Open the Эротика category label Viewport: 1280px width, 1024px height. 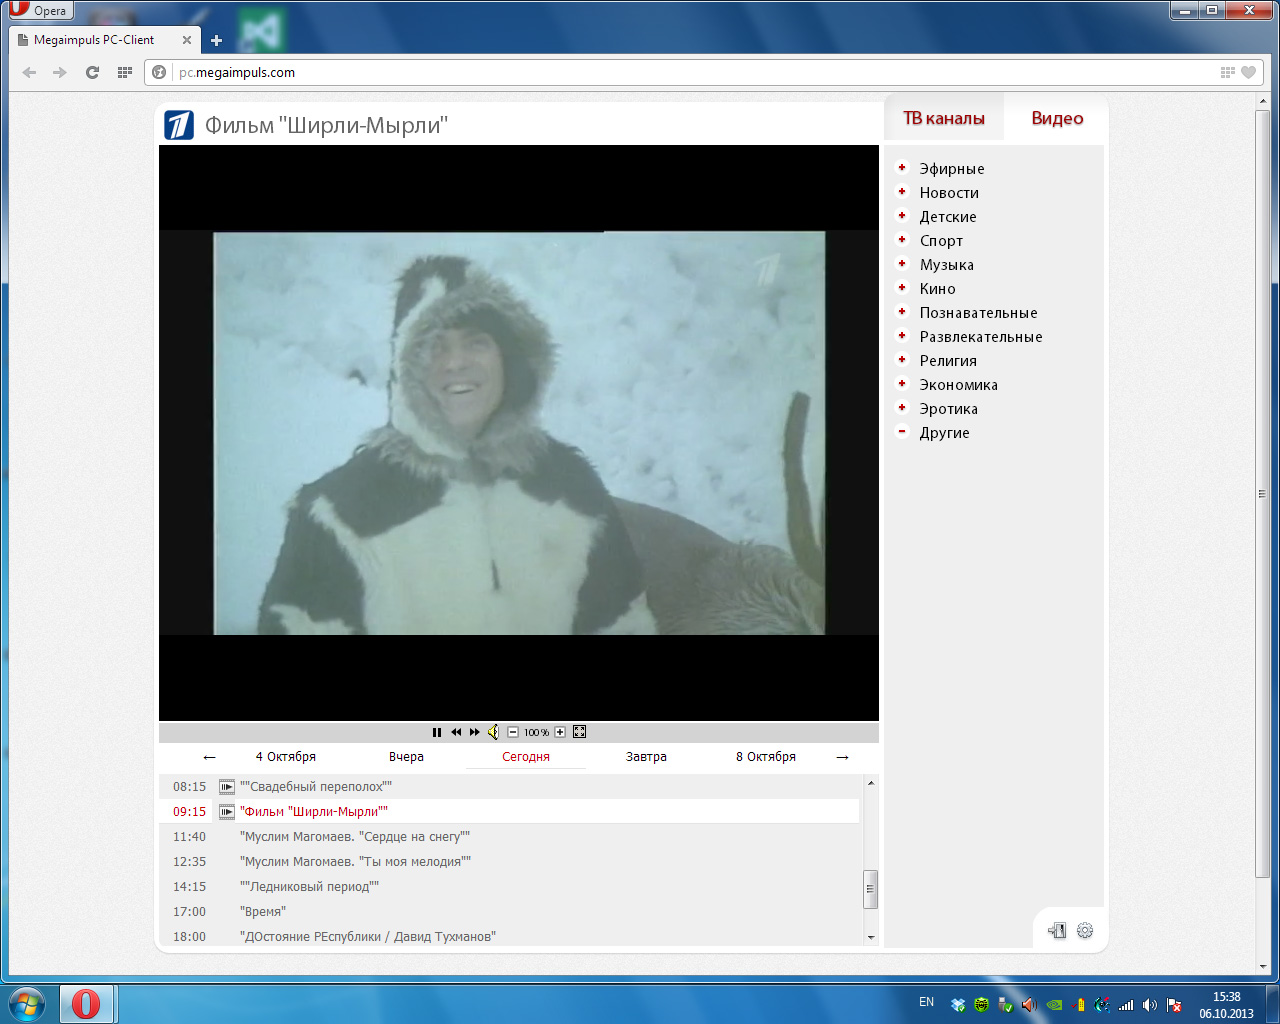tap(949, 409)
